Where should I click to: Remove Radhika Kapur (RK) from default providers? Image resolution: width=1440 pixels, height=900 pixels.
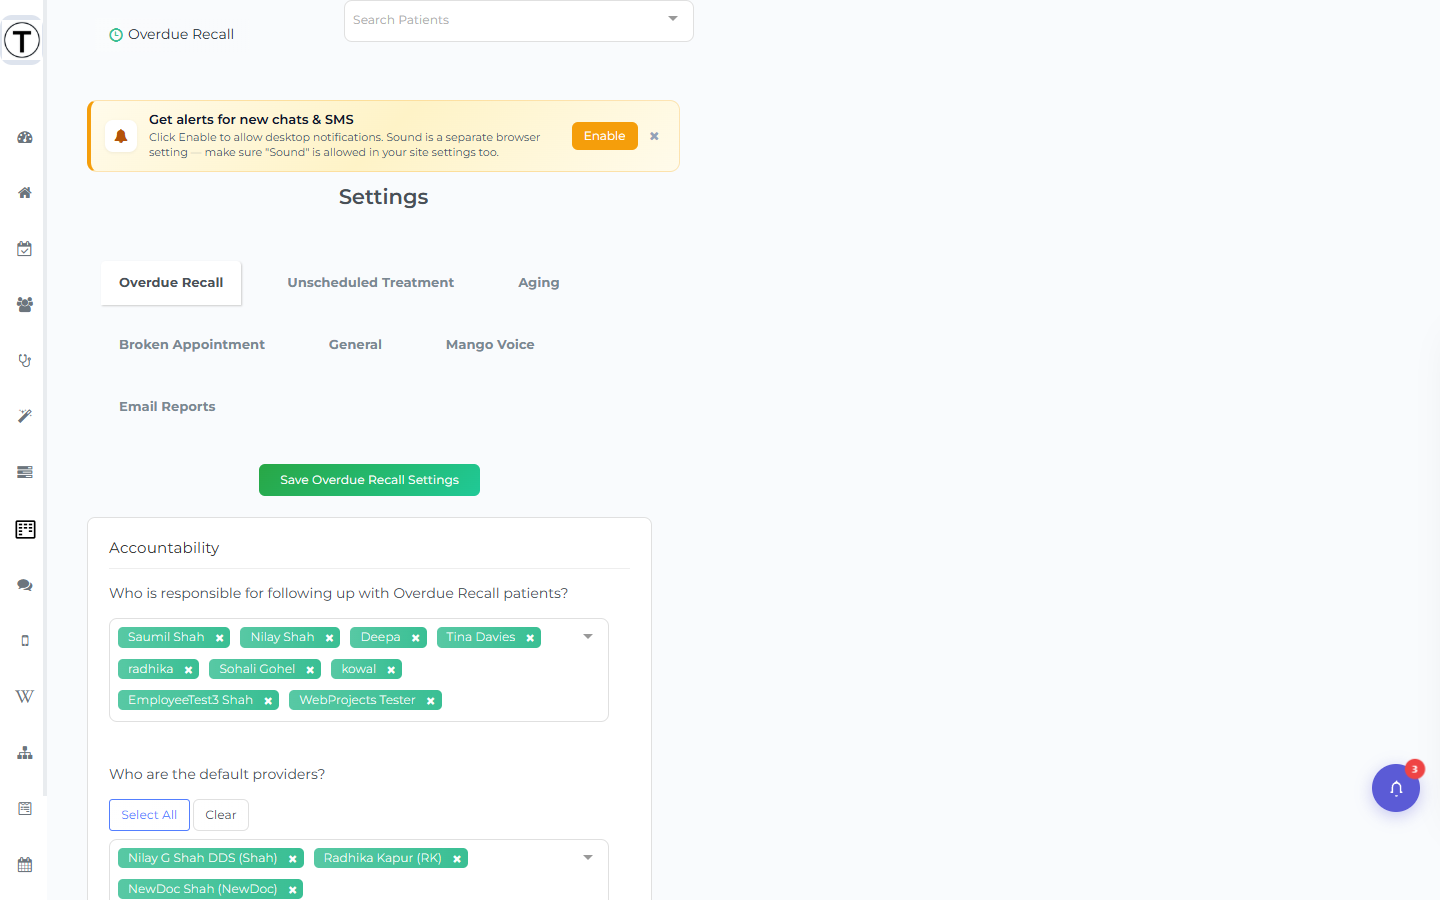[x=457, y=859]
